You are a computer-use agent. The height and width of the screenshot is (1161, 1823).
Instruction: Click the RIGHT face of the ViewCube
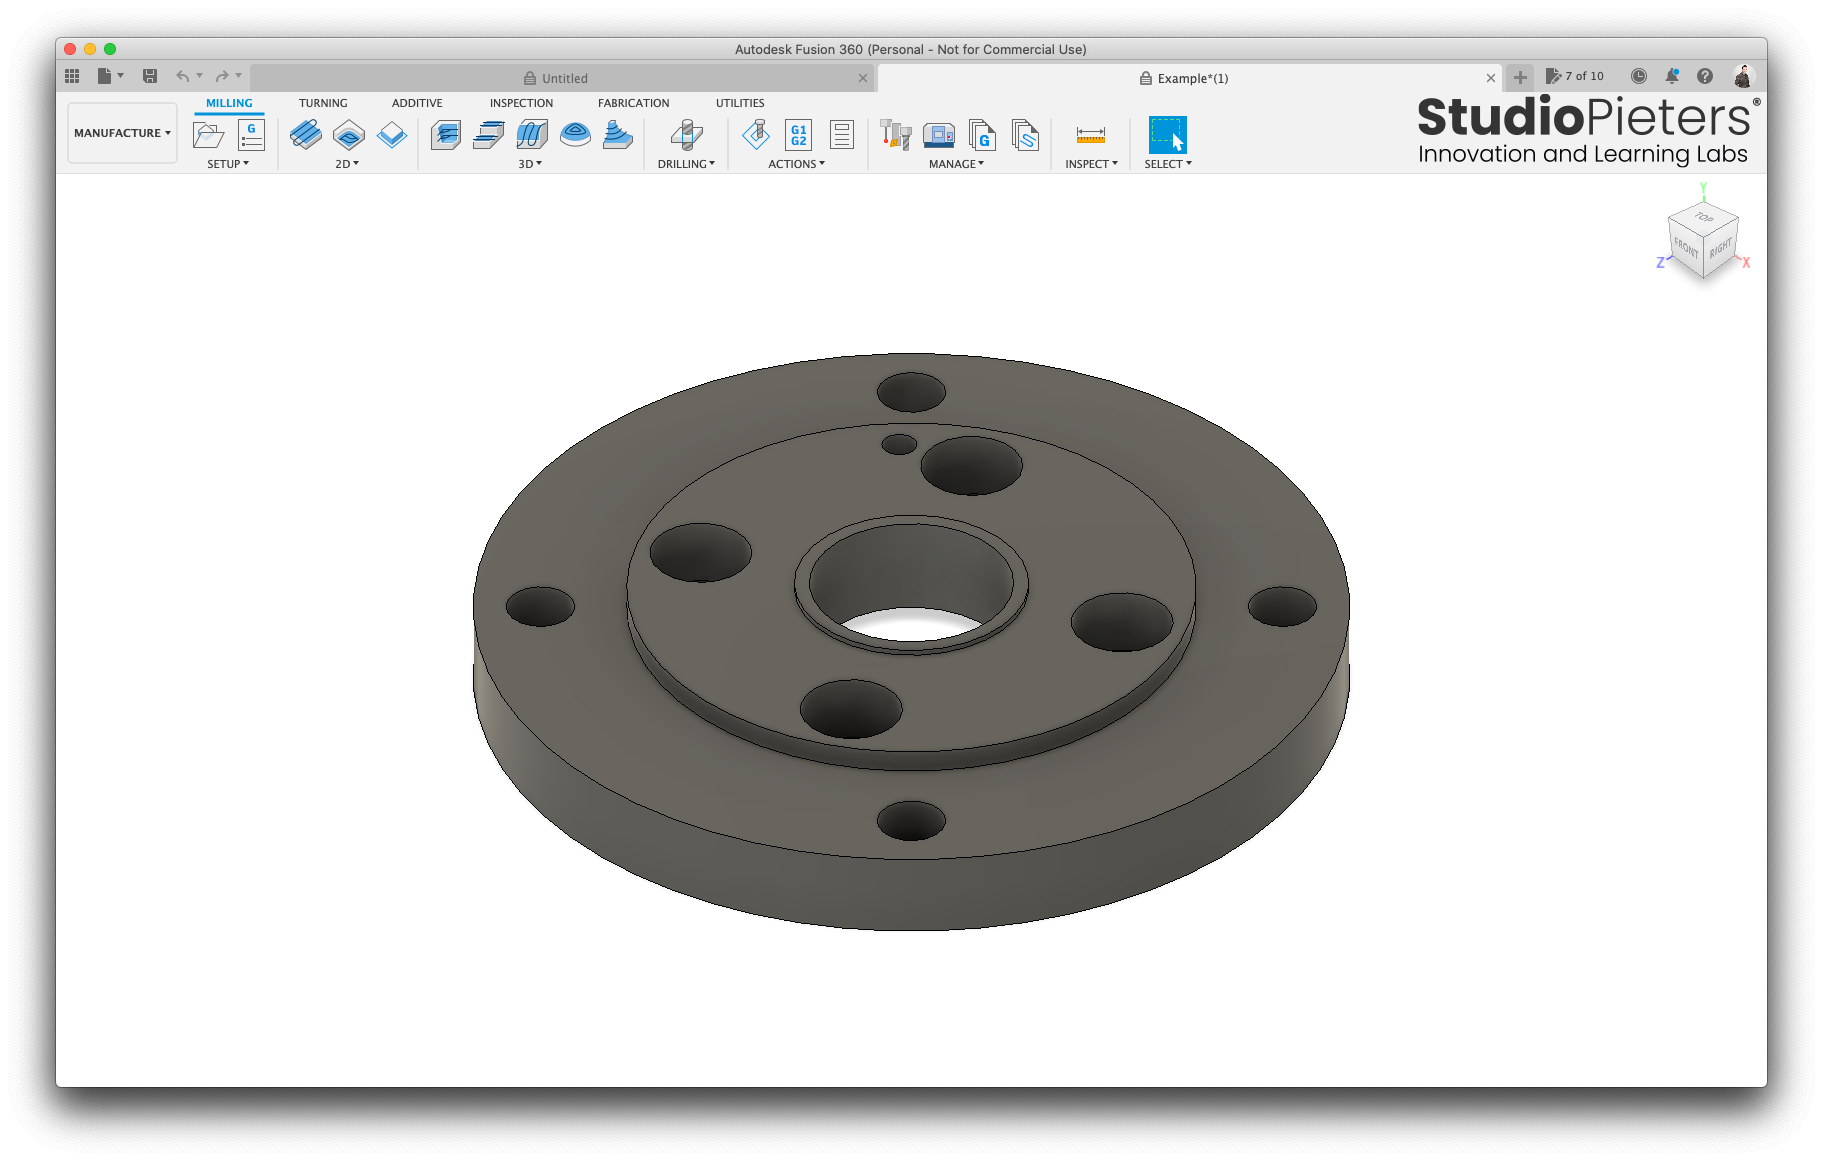coord(1721,247)
